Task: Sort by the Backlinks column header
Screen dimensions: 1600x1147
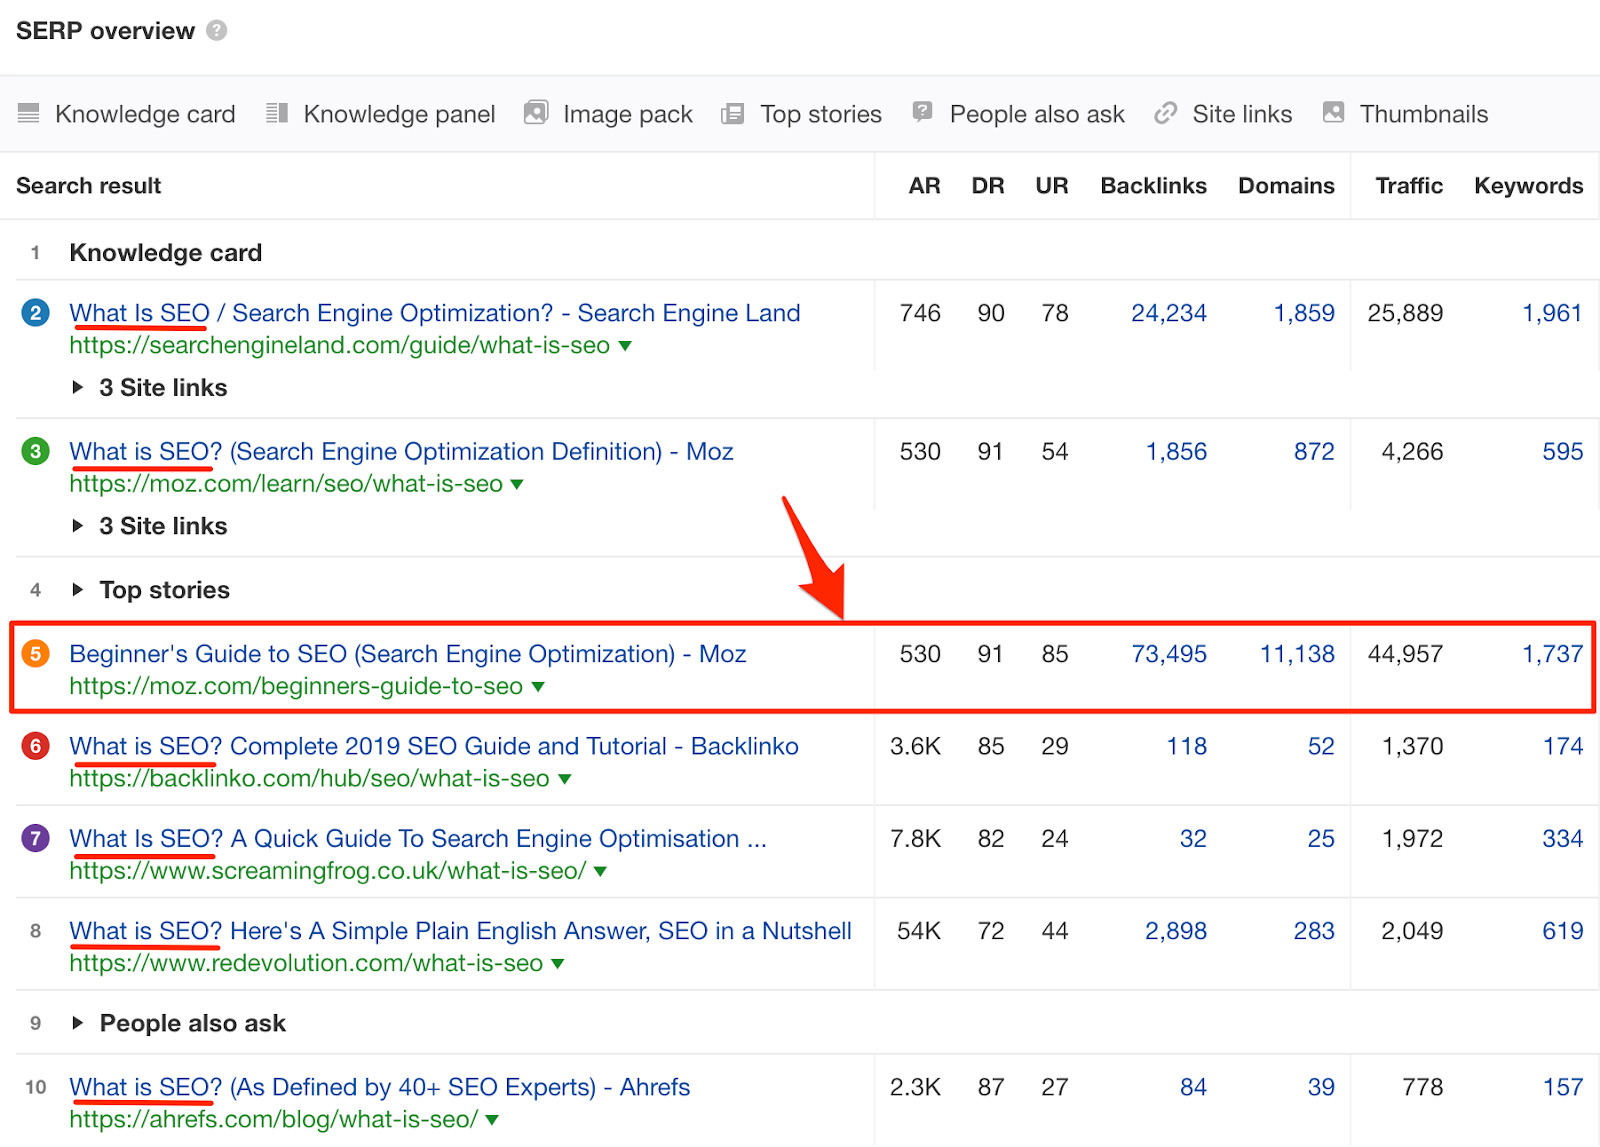Action: coord(1152,185)
